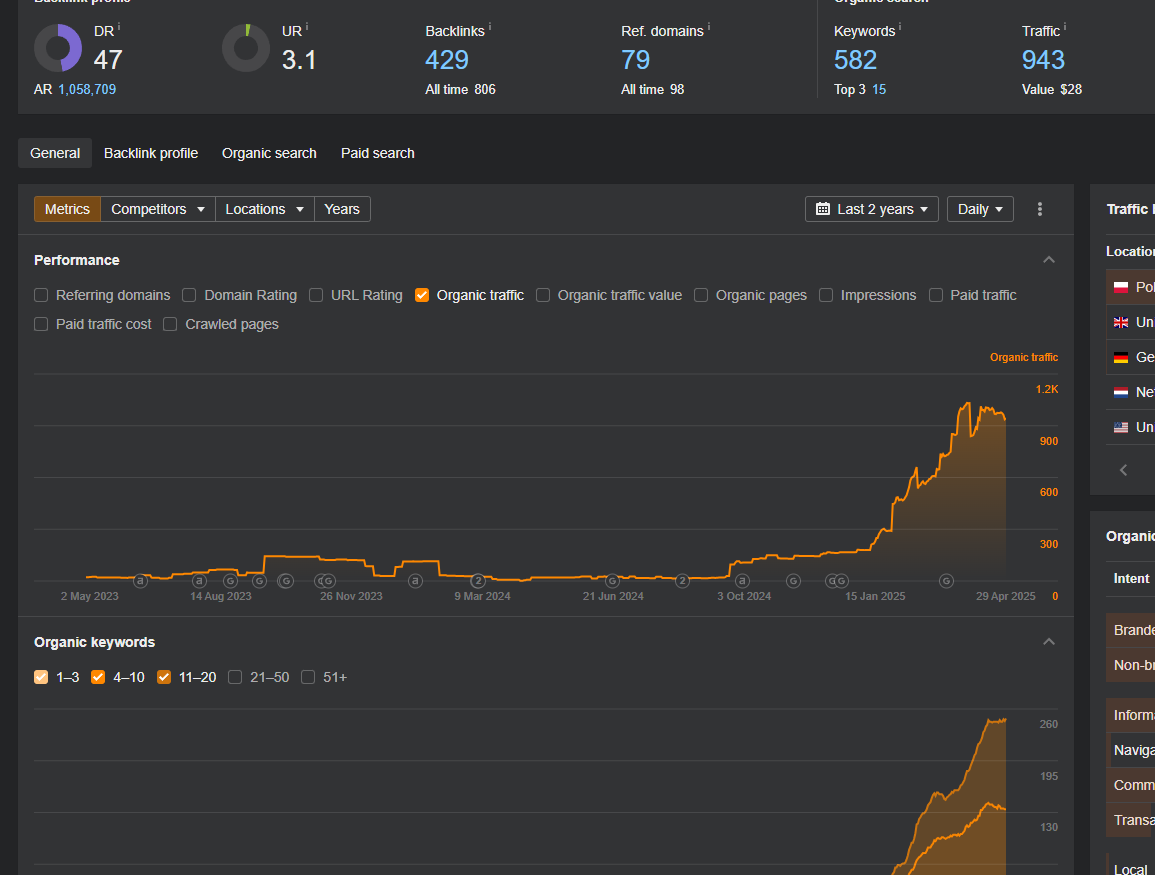The image size is (1155, 875).
Task: Enable the 21–50 keyword position checkbox
Action: [235, 677]
